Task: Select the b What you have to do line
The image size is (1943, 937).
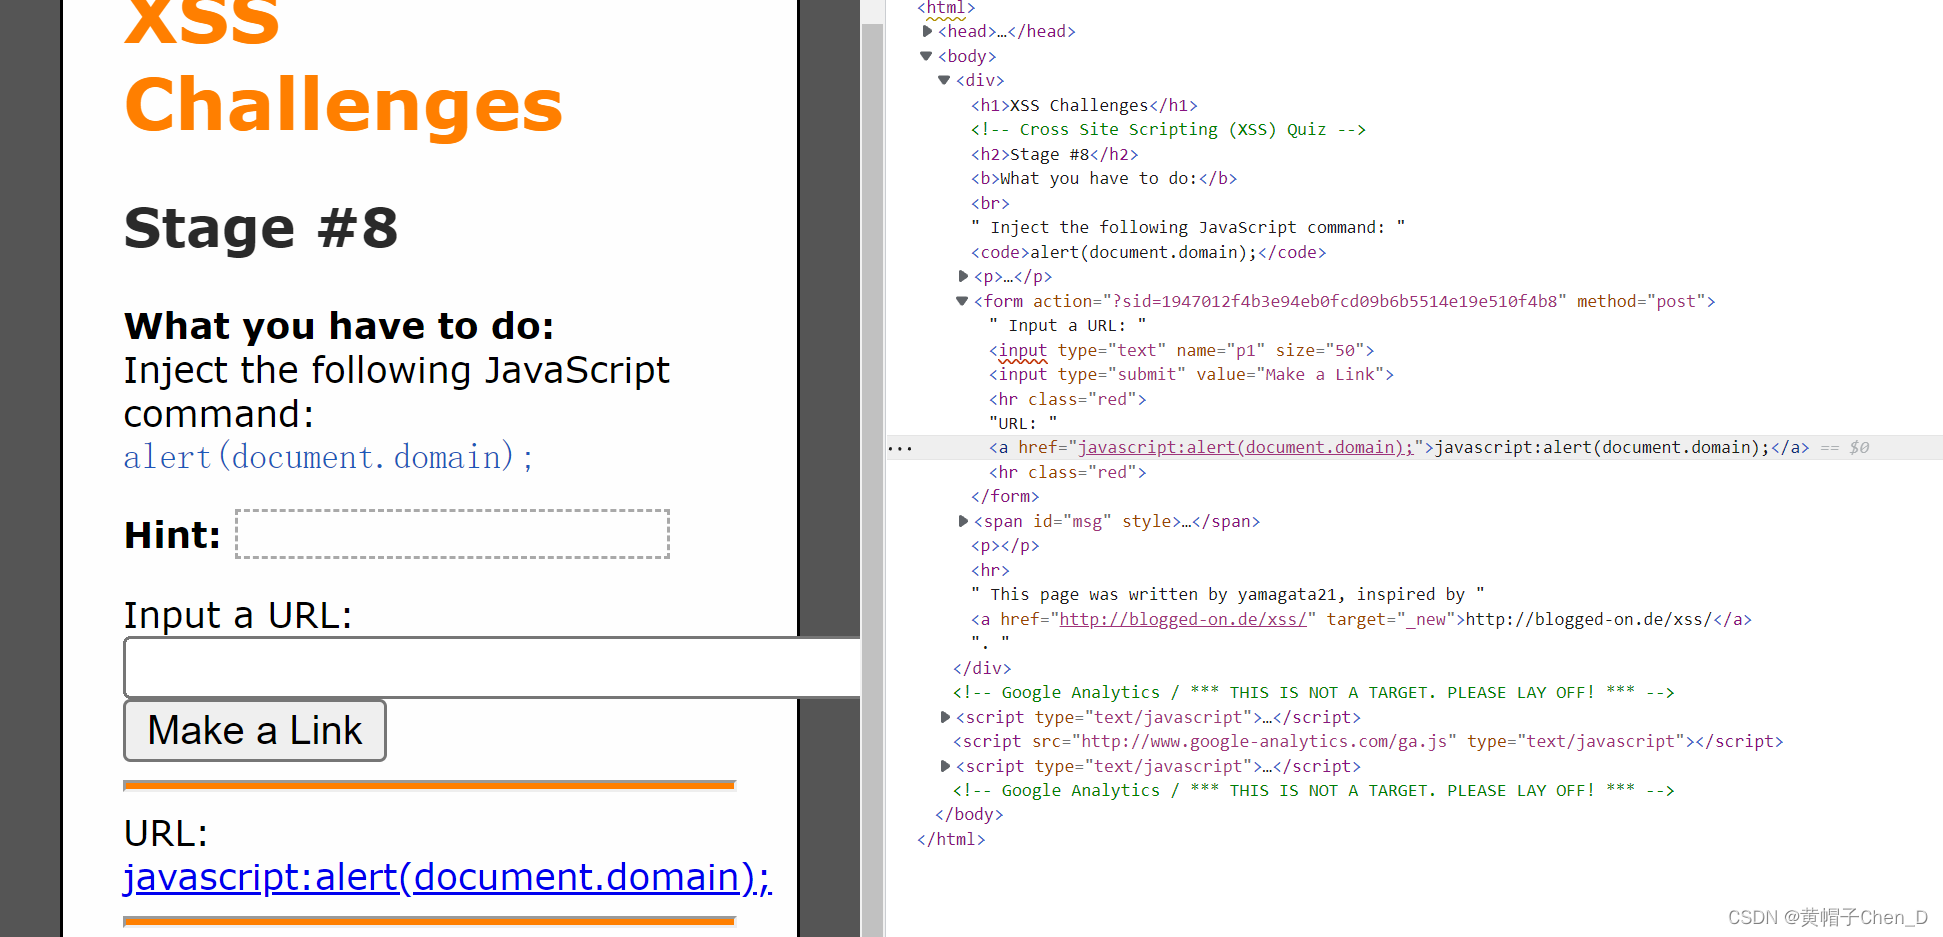Action: click(x=1104, y=178)
